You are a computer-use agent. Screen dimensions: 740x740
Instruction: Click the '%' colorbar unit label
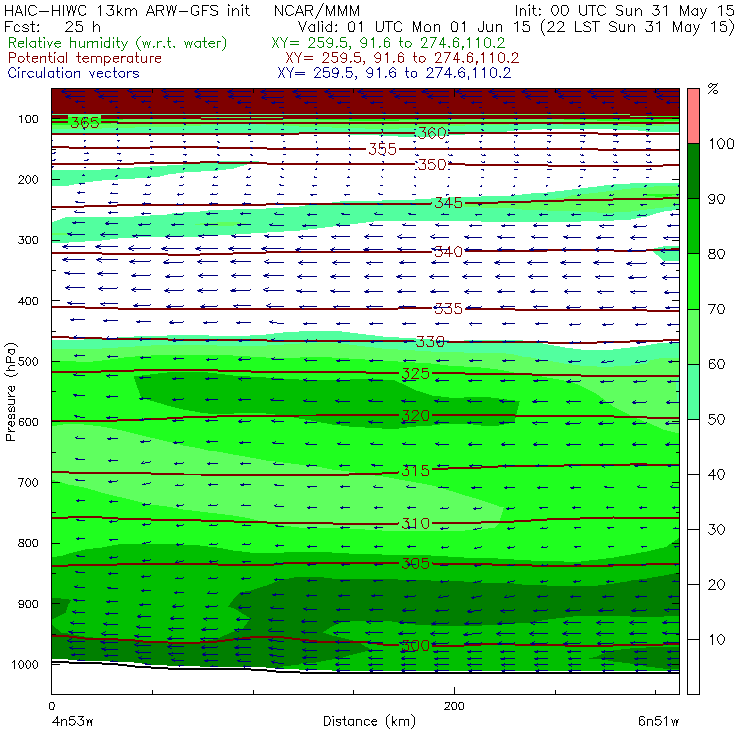[x=713, y=89]
